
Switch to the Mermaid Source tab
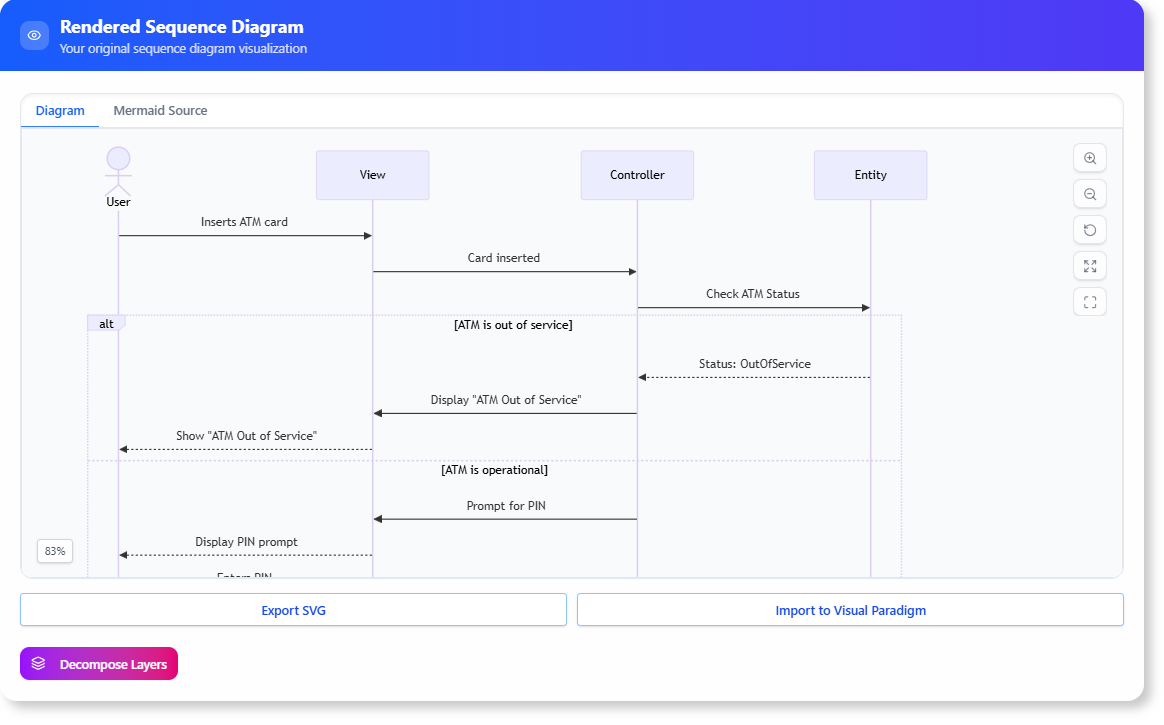tap(160, 111)
